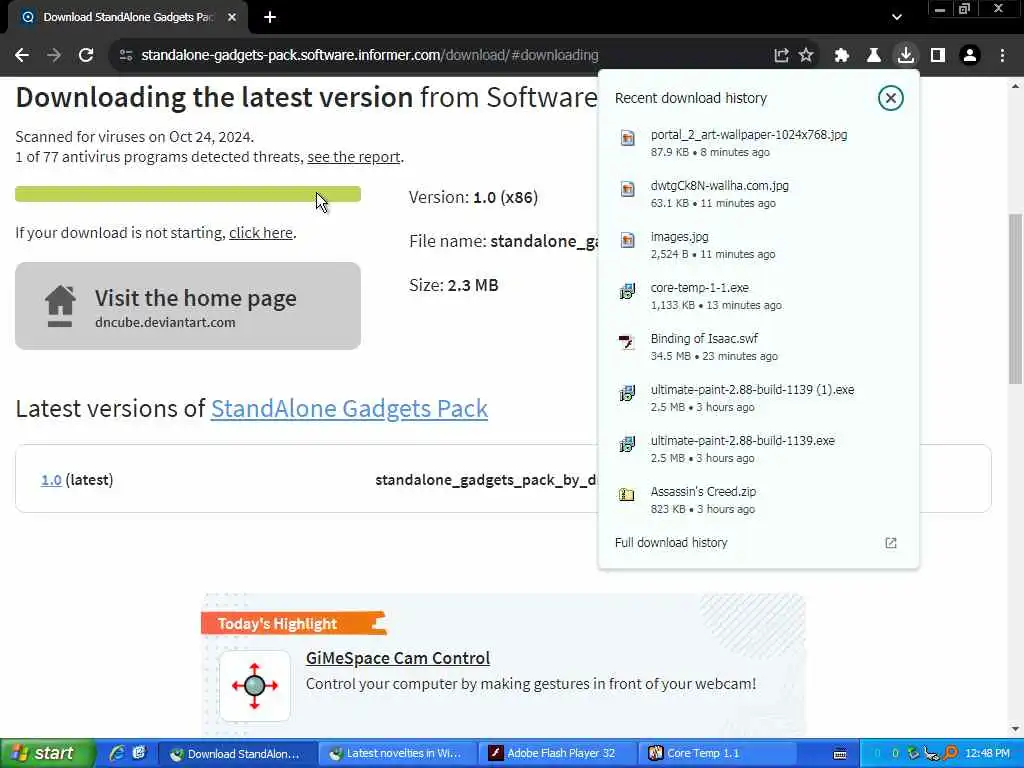
Task: Visit the home page dncube.deviantart.com
Action: 188,306
